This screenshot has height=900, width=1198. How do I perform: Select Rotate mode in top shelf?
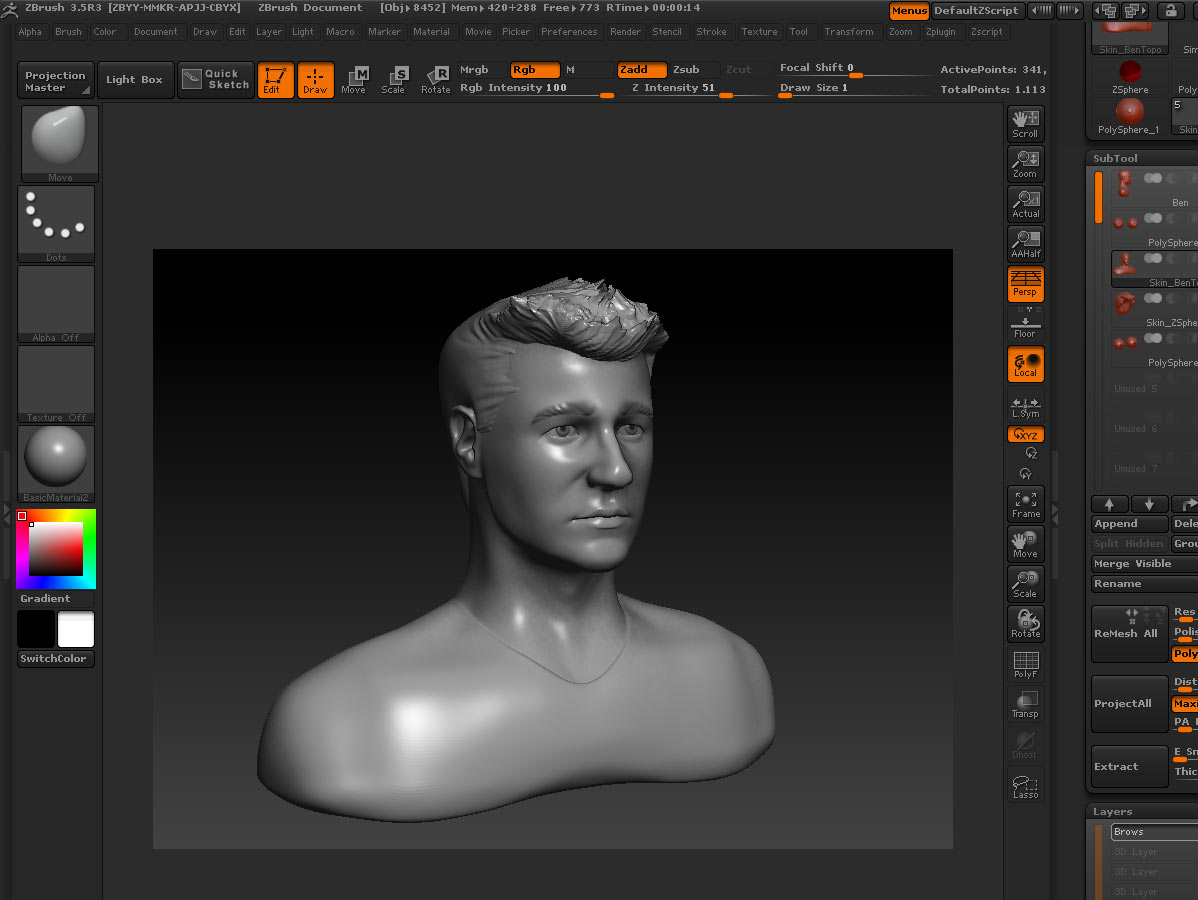click(x=435, y=80)
